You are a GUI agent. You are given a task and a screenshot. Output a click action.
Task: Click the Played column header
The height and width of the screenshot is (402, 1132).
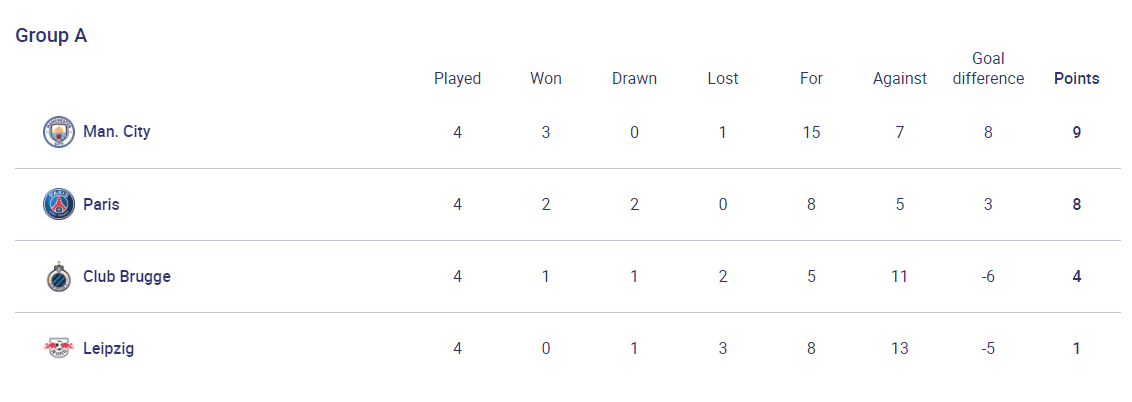click(458, 79)
